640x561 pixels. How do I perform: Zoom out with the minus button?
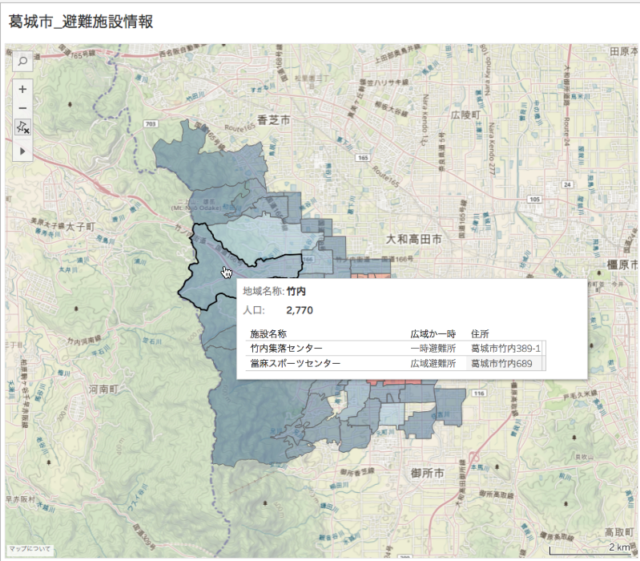click(22, 108)
